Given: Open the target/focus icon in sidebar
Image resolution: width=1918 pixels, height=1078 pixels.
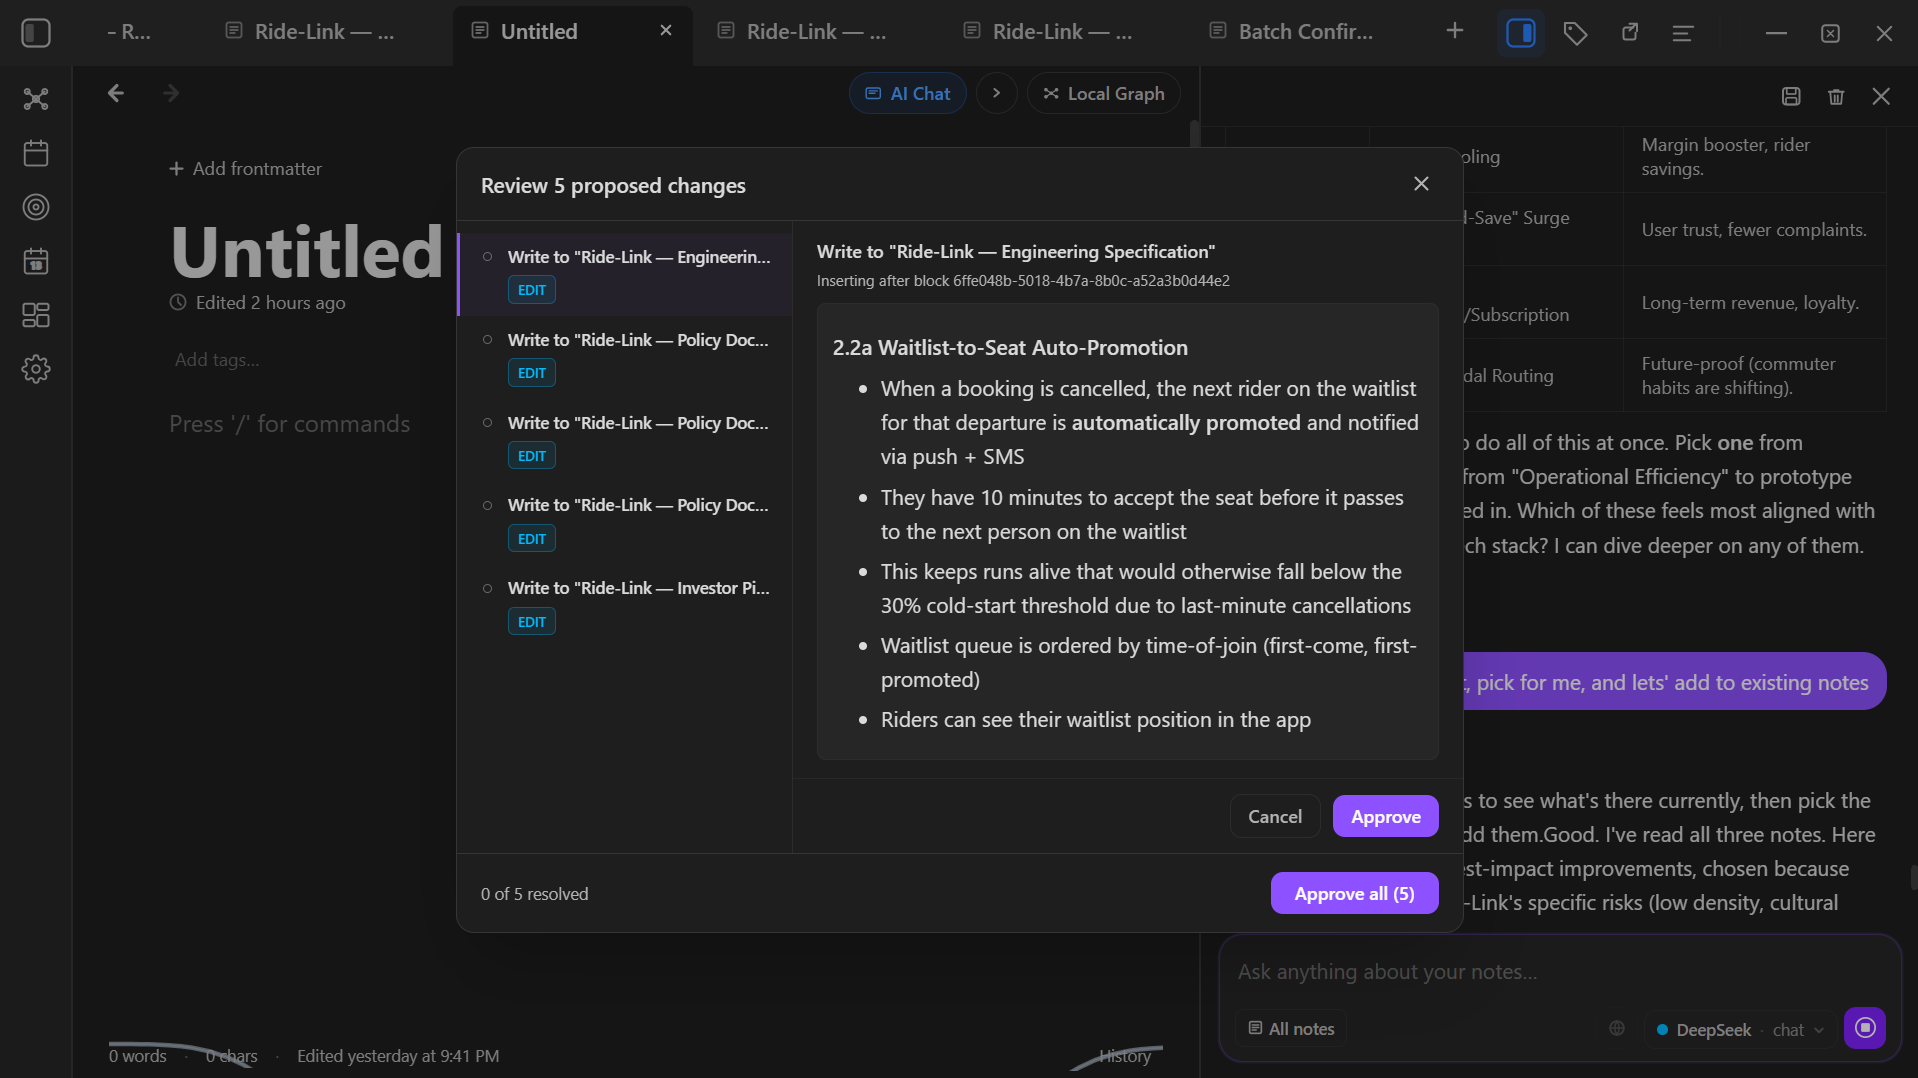Looking at the screenshot, I should 36,207.
